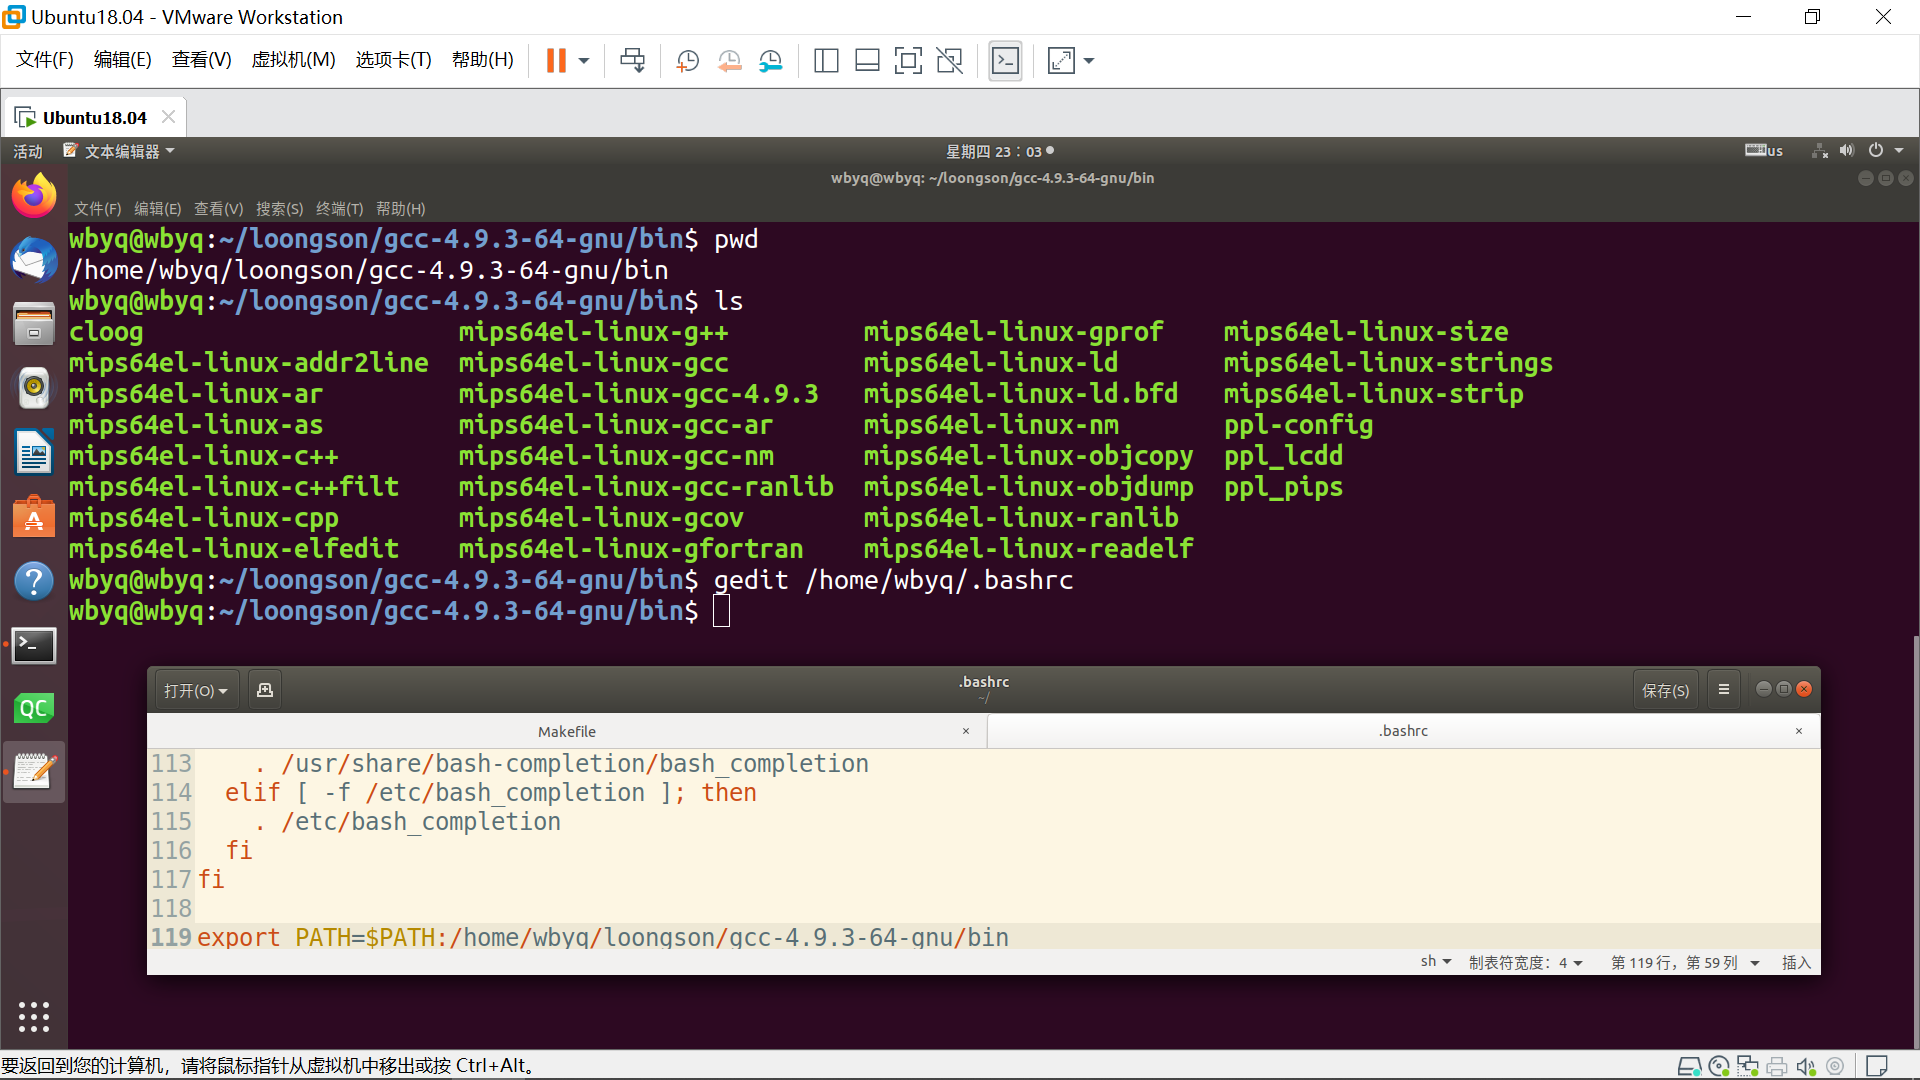
Task: Switch to the Makefile tab in gedit
Action: point(567,731)
